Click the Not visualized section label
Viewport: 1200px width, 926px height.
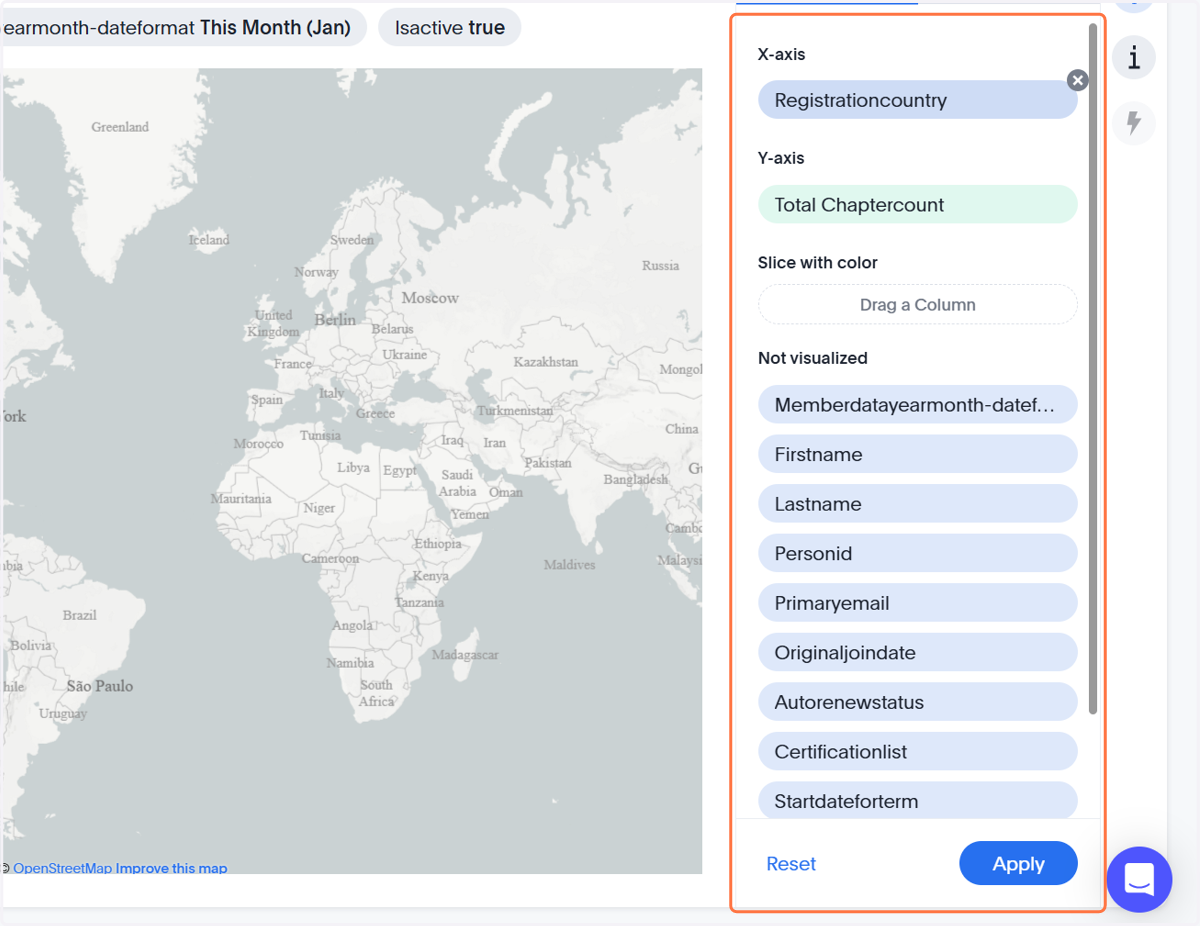pos(812,358)
